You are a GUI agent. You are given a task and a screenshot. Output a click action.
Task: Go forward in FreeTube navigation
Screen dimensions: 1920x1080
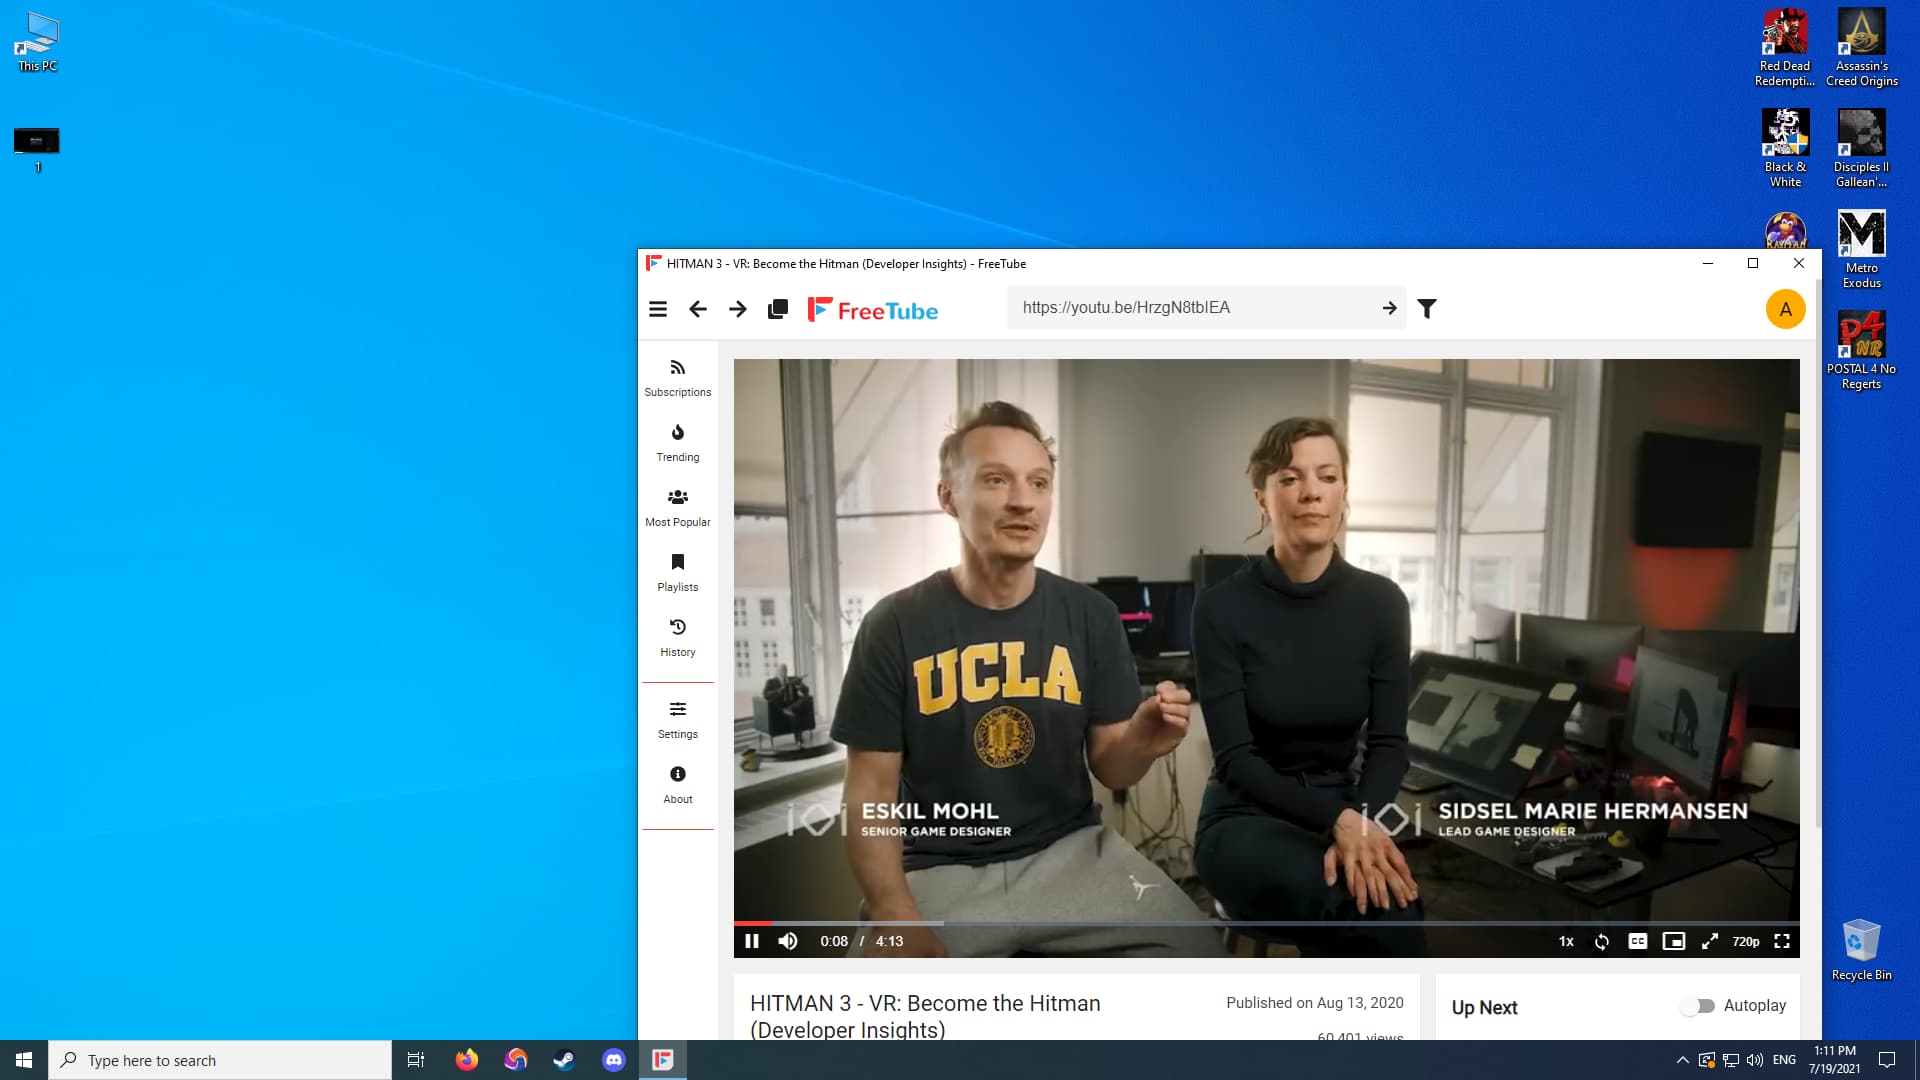pyautogui.click(x=738, y=309)
